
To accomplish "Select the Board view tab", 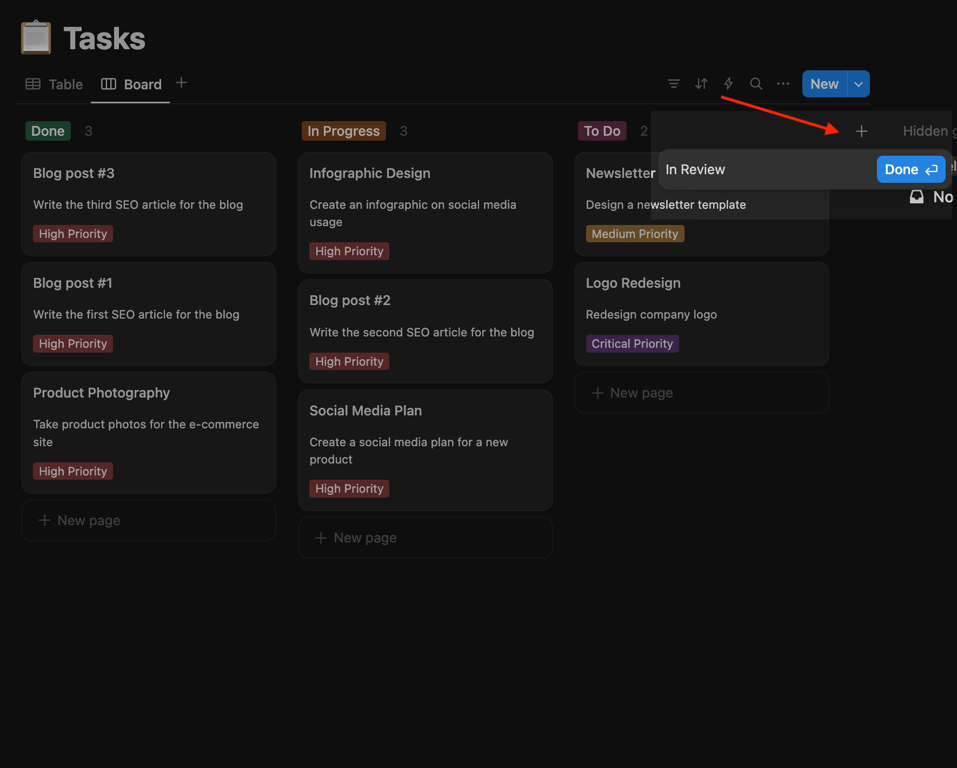I will coord(131,84).
